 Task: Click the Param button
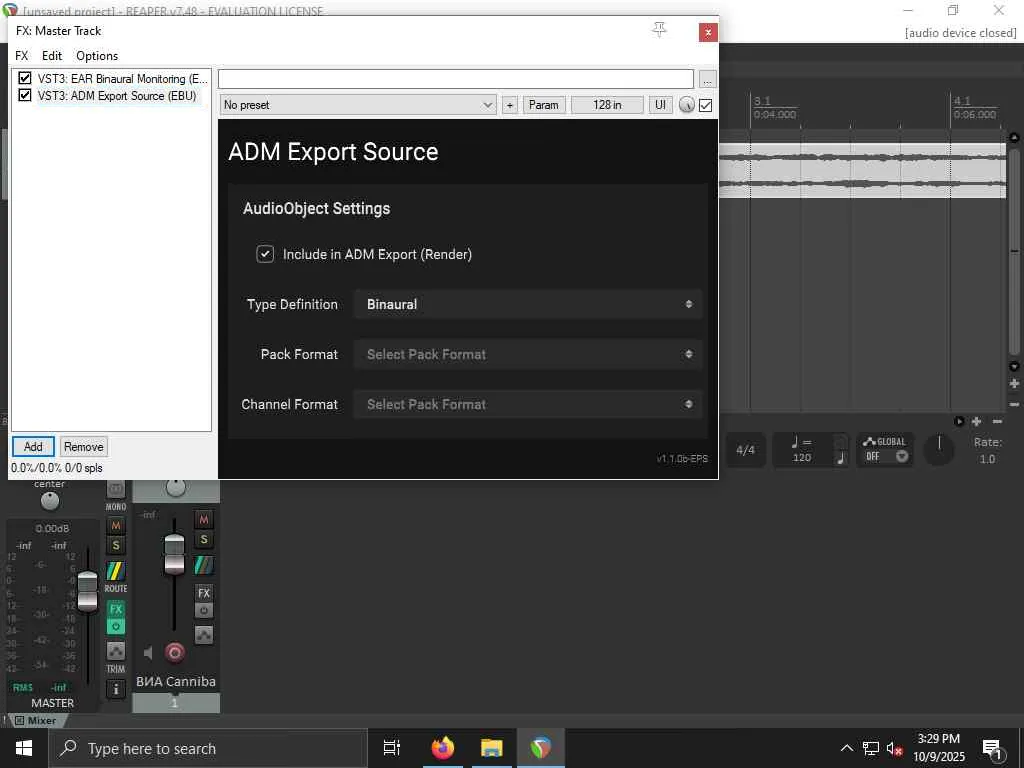[543, 104]
